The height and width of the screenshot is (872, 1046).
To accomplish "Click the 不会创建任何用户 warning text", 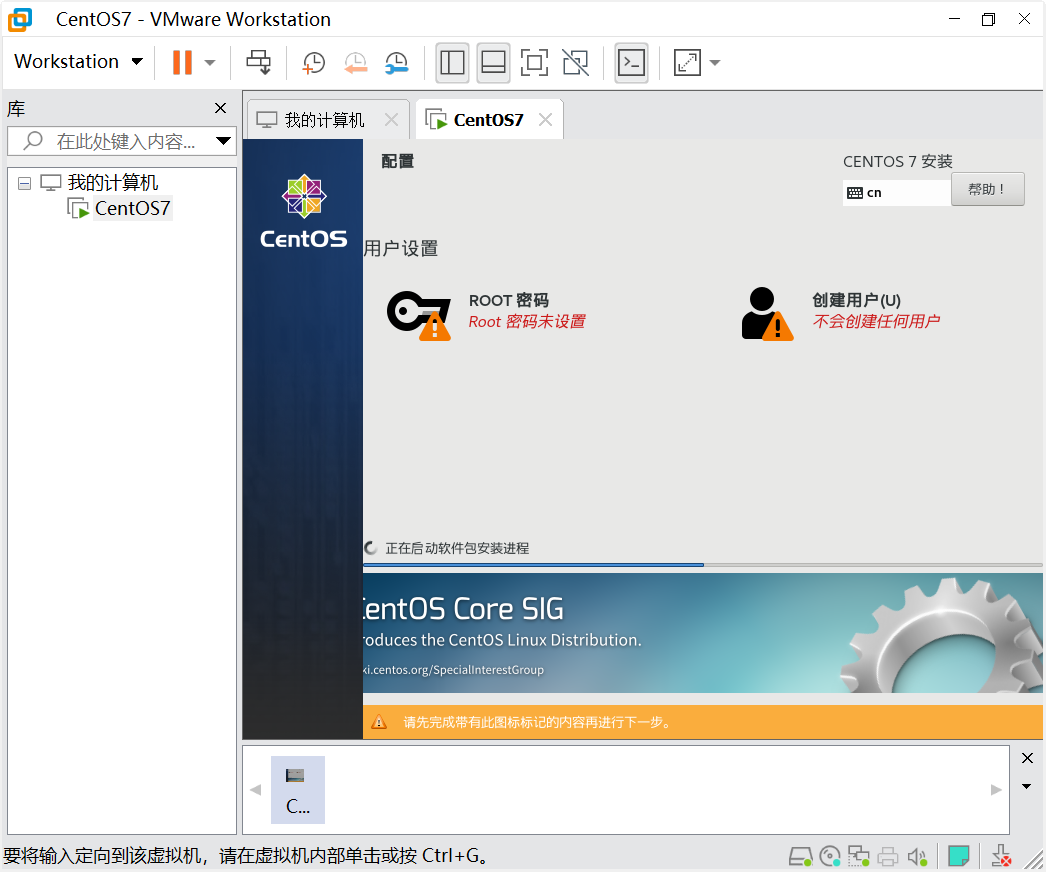I will point(876,322).
